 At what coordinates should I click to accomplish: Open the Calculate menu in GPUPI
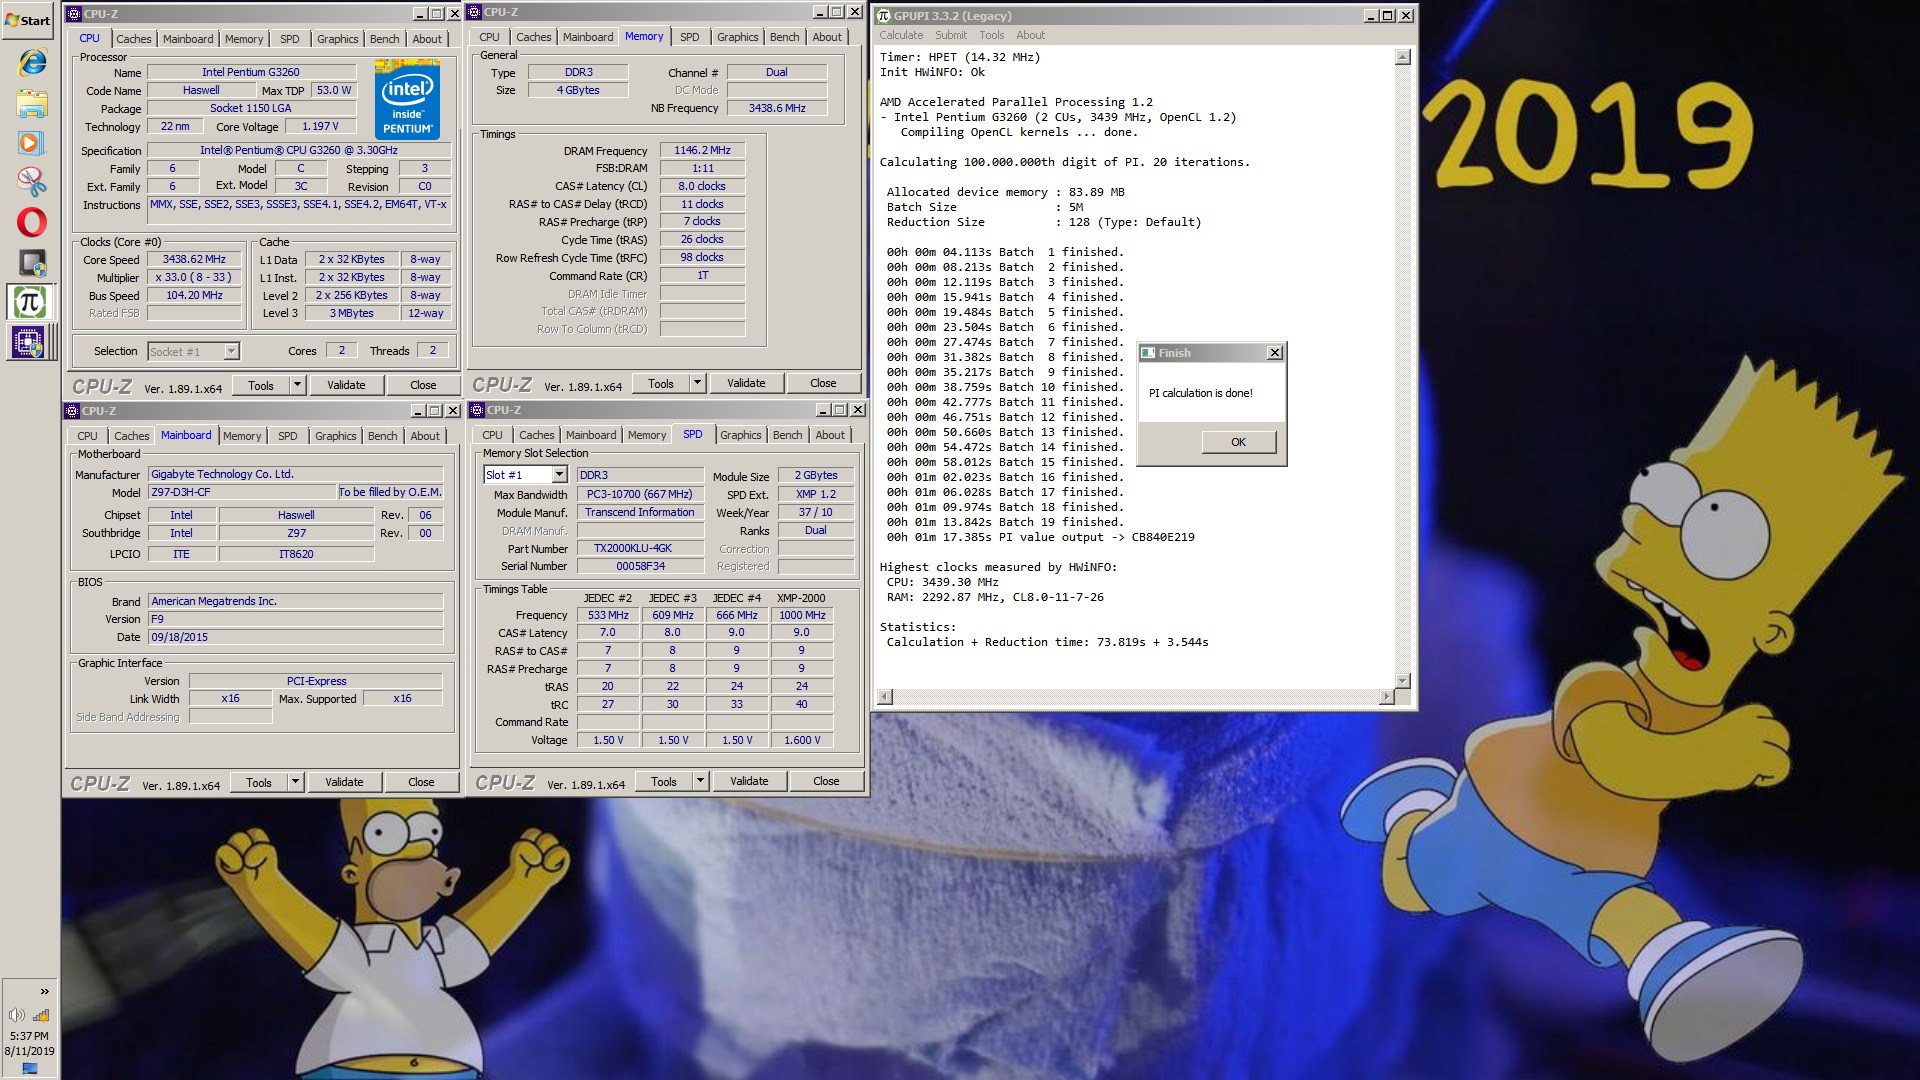pyautogui.click(x=901, y=35)
